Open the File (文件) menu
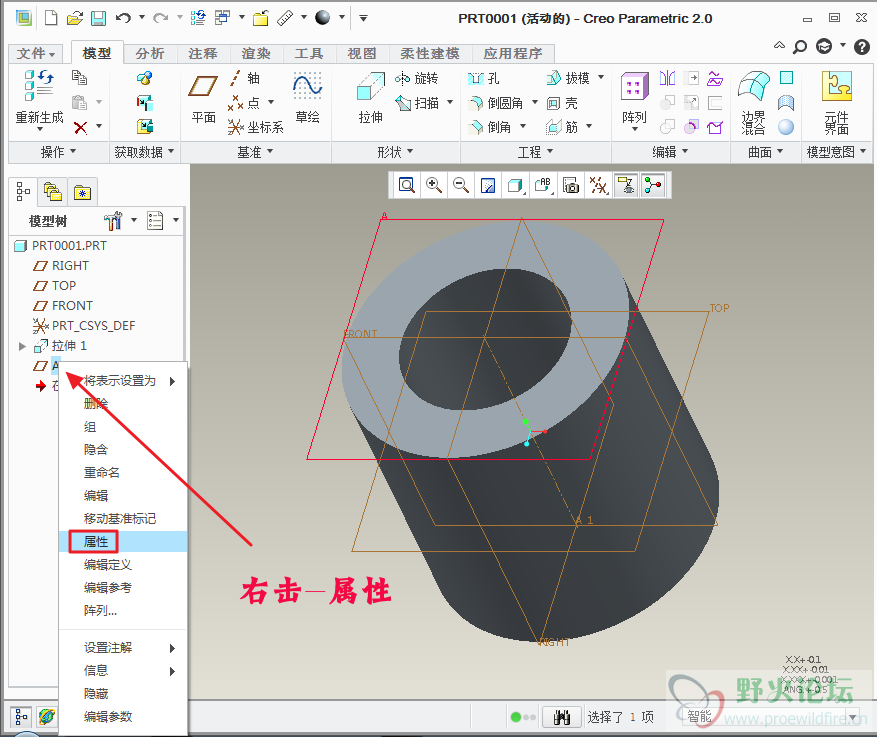 click(36, 54)
